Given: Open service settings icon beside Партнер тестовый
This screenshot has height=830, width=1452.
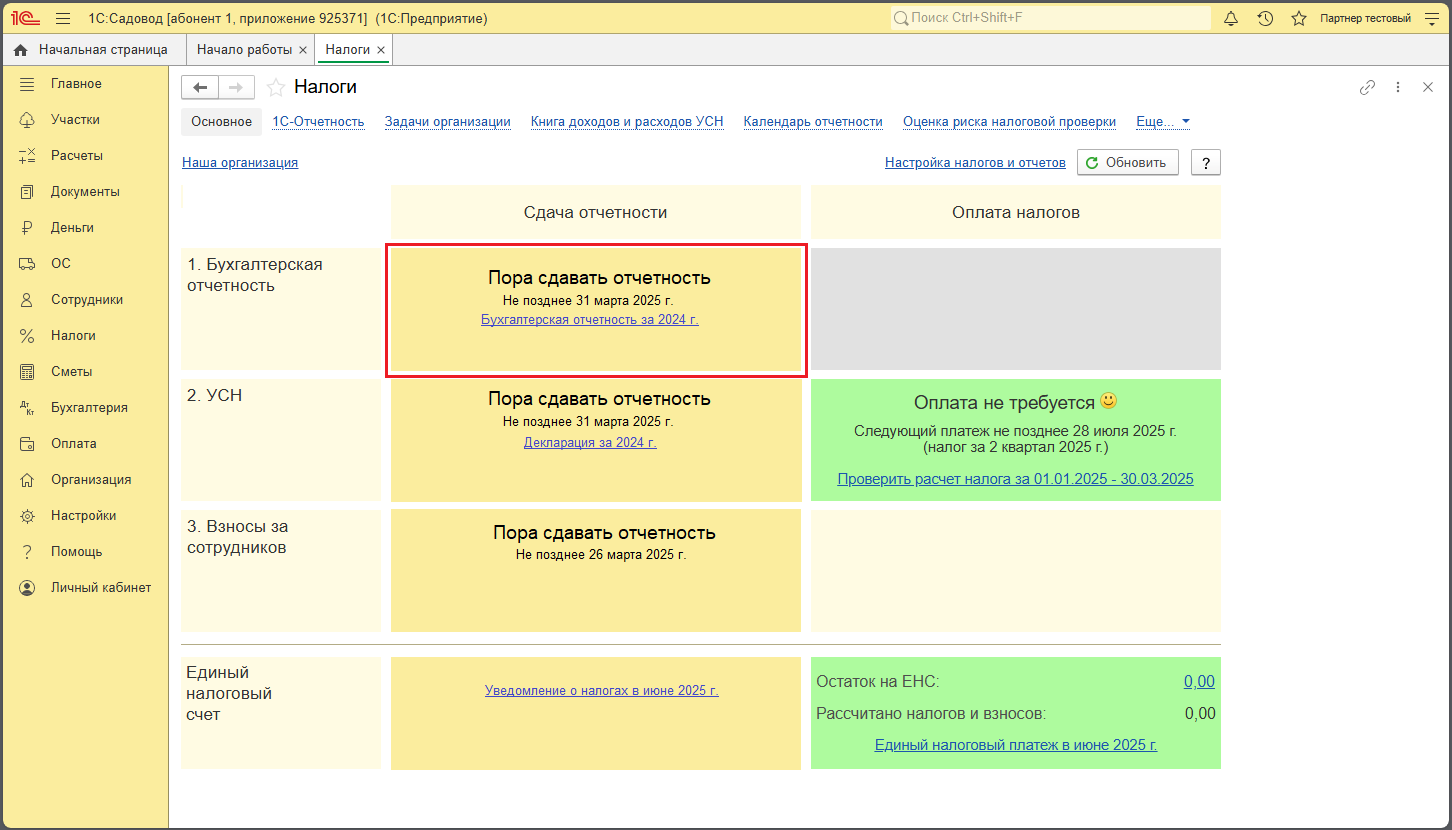Looking at the screenshot, I should [1431, 19].
